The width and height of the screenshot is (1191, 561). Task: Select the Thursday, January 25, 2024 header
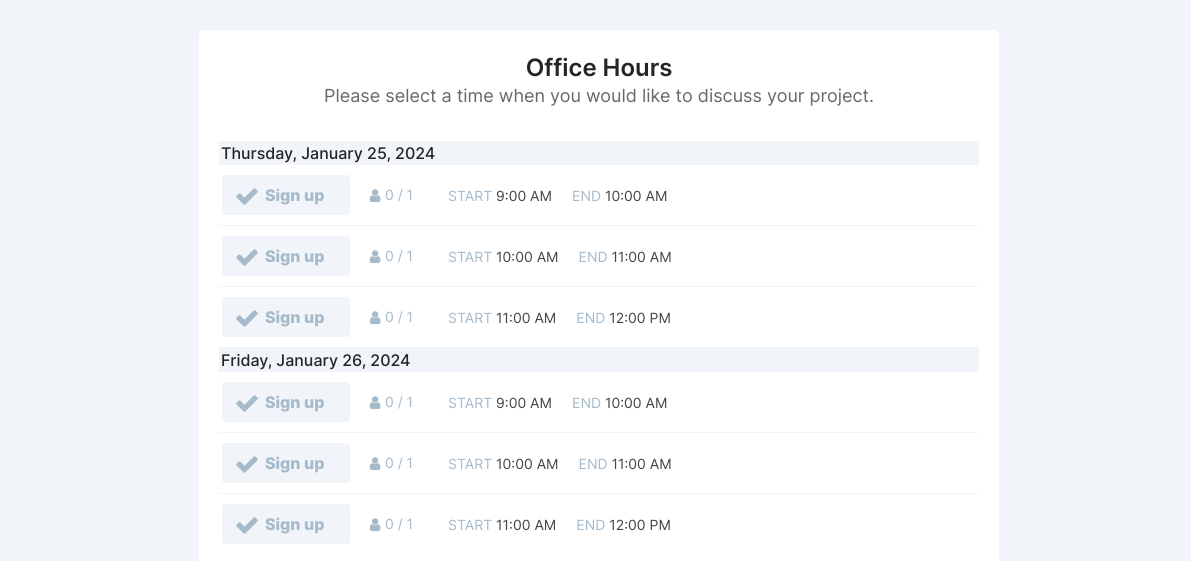(599, 153)
